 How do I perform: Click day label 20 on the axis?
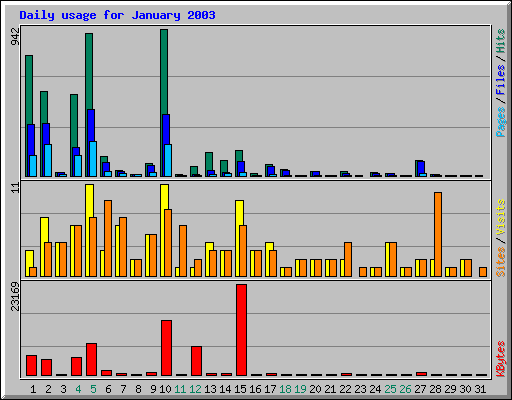[x=315, y=389]
